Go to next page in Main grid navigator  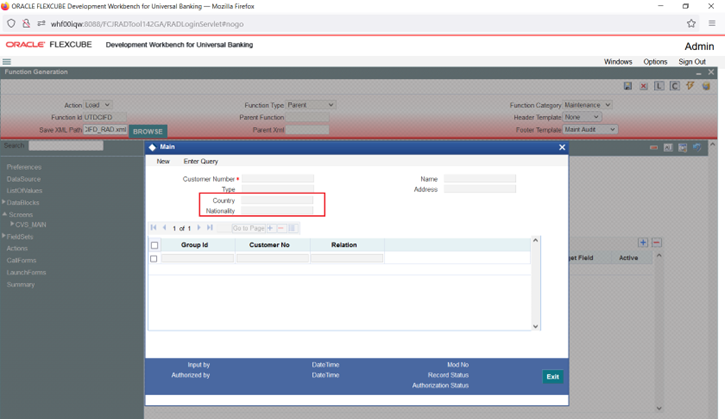tap(199, 228)
